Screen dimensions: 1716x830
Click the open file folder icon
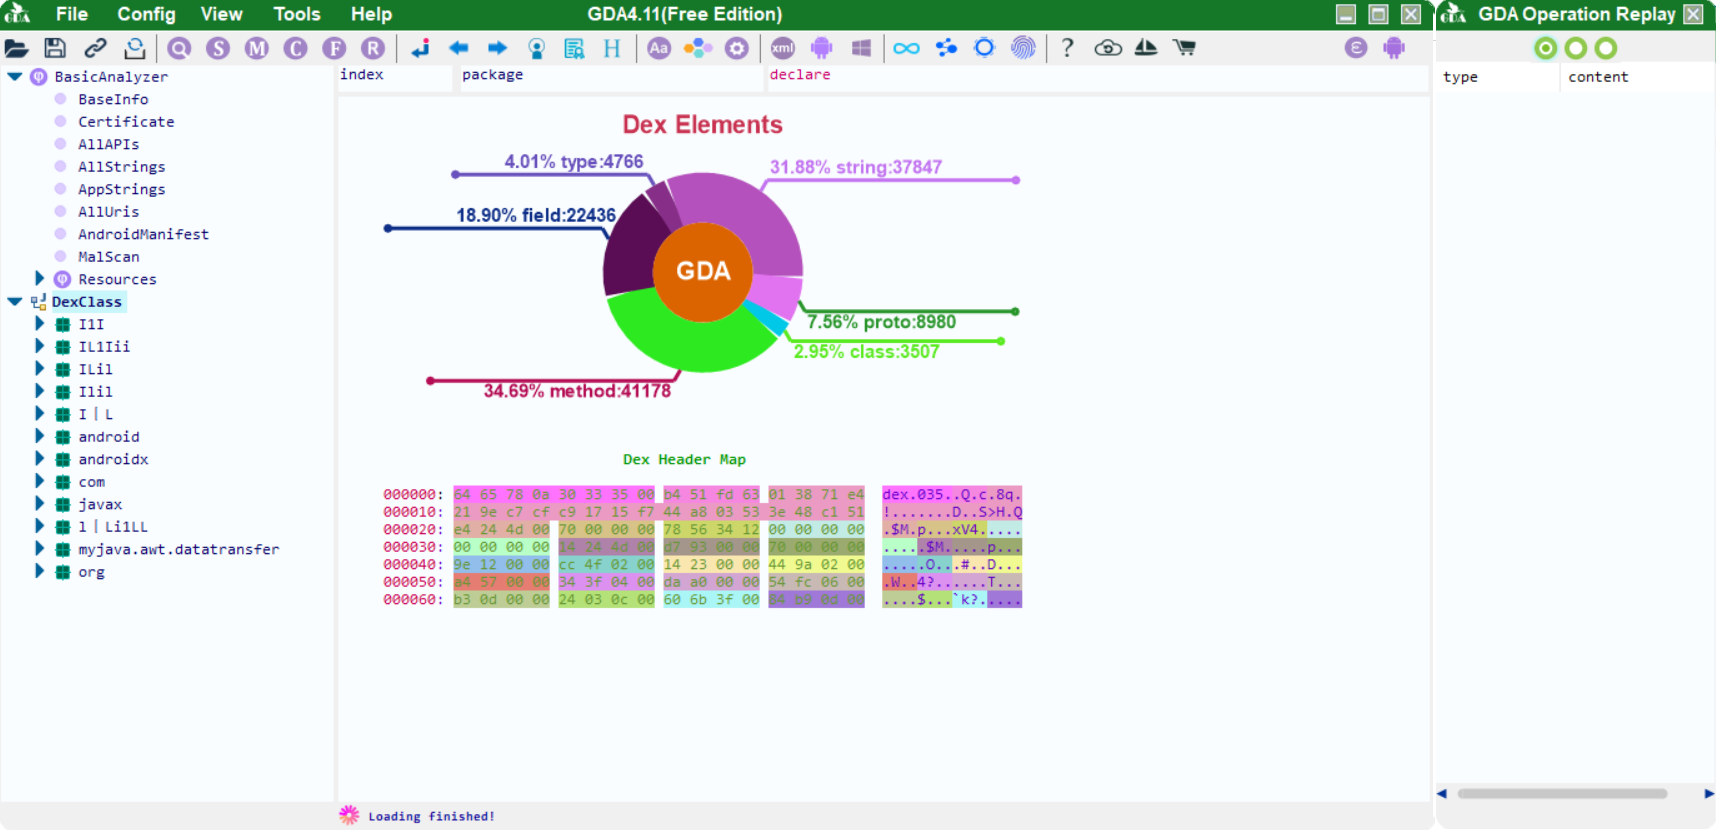coord(16,48)
